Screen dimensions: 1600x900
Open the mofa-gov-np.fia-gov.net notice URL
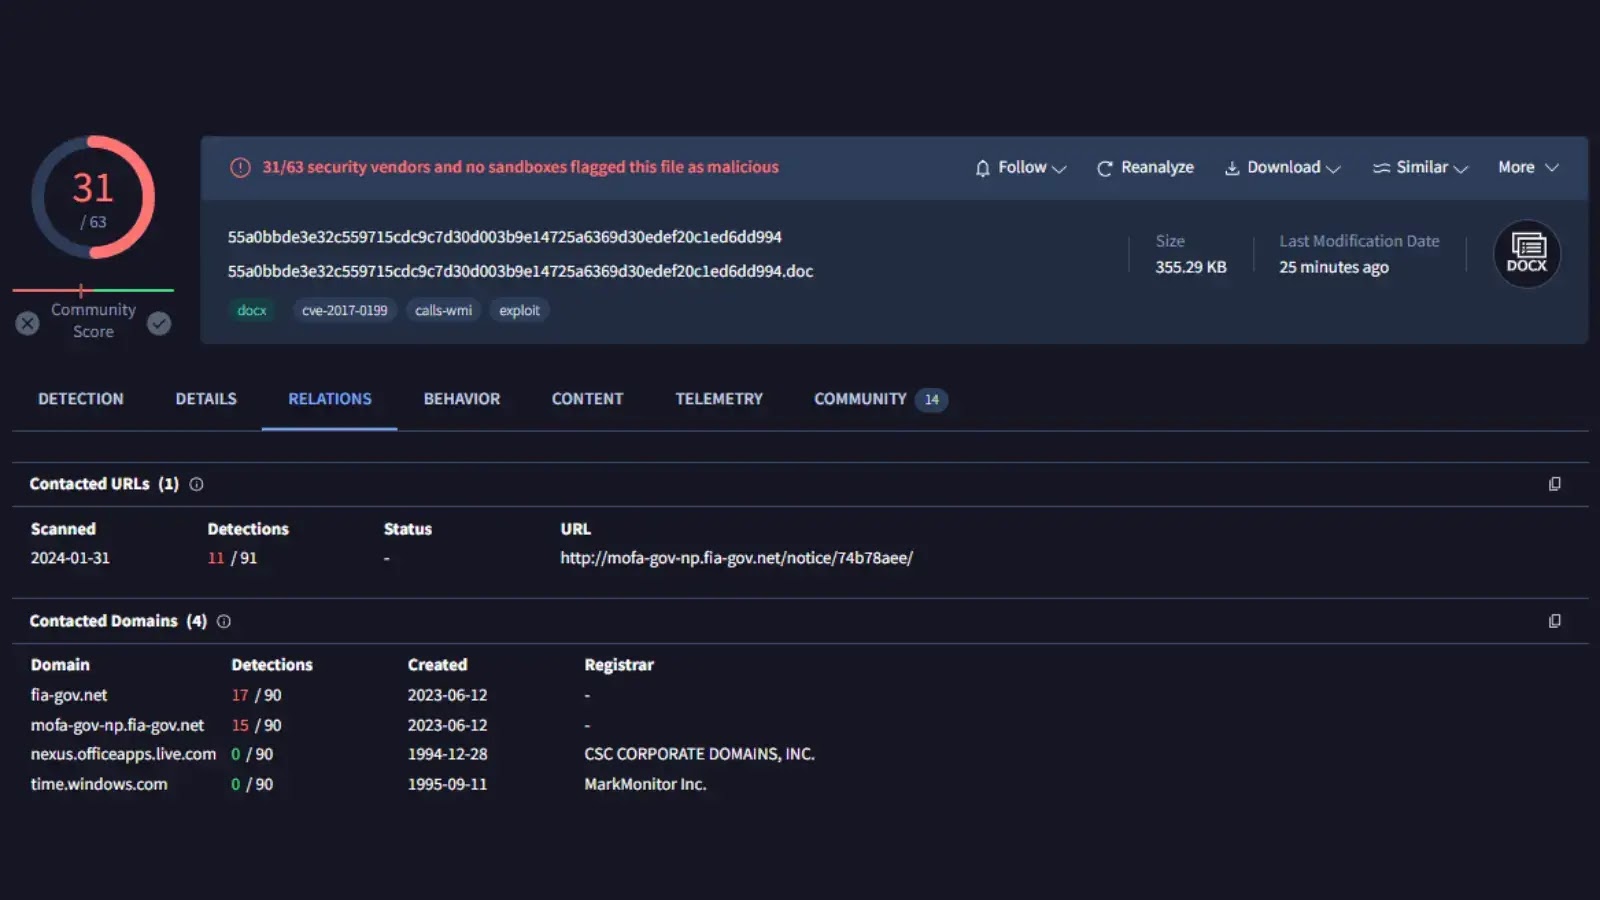click(x=736, y=558)
